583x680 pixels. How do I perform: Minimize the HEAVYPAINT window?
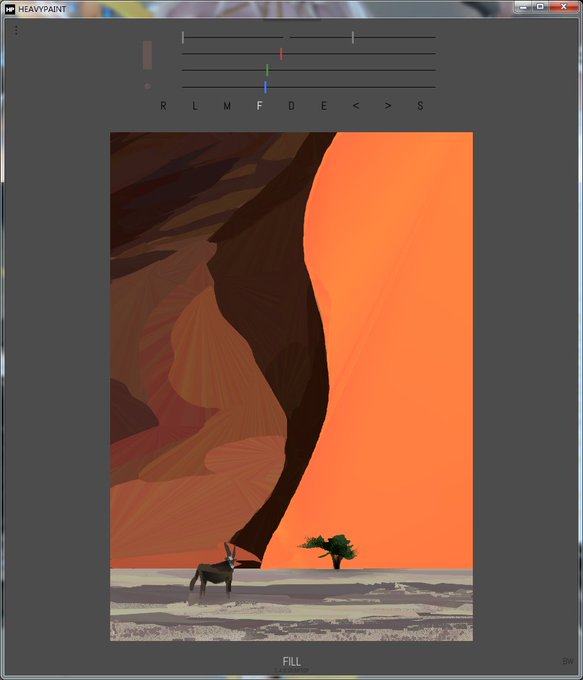tap(523, 7)
